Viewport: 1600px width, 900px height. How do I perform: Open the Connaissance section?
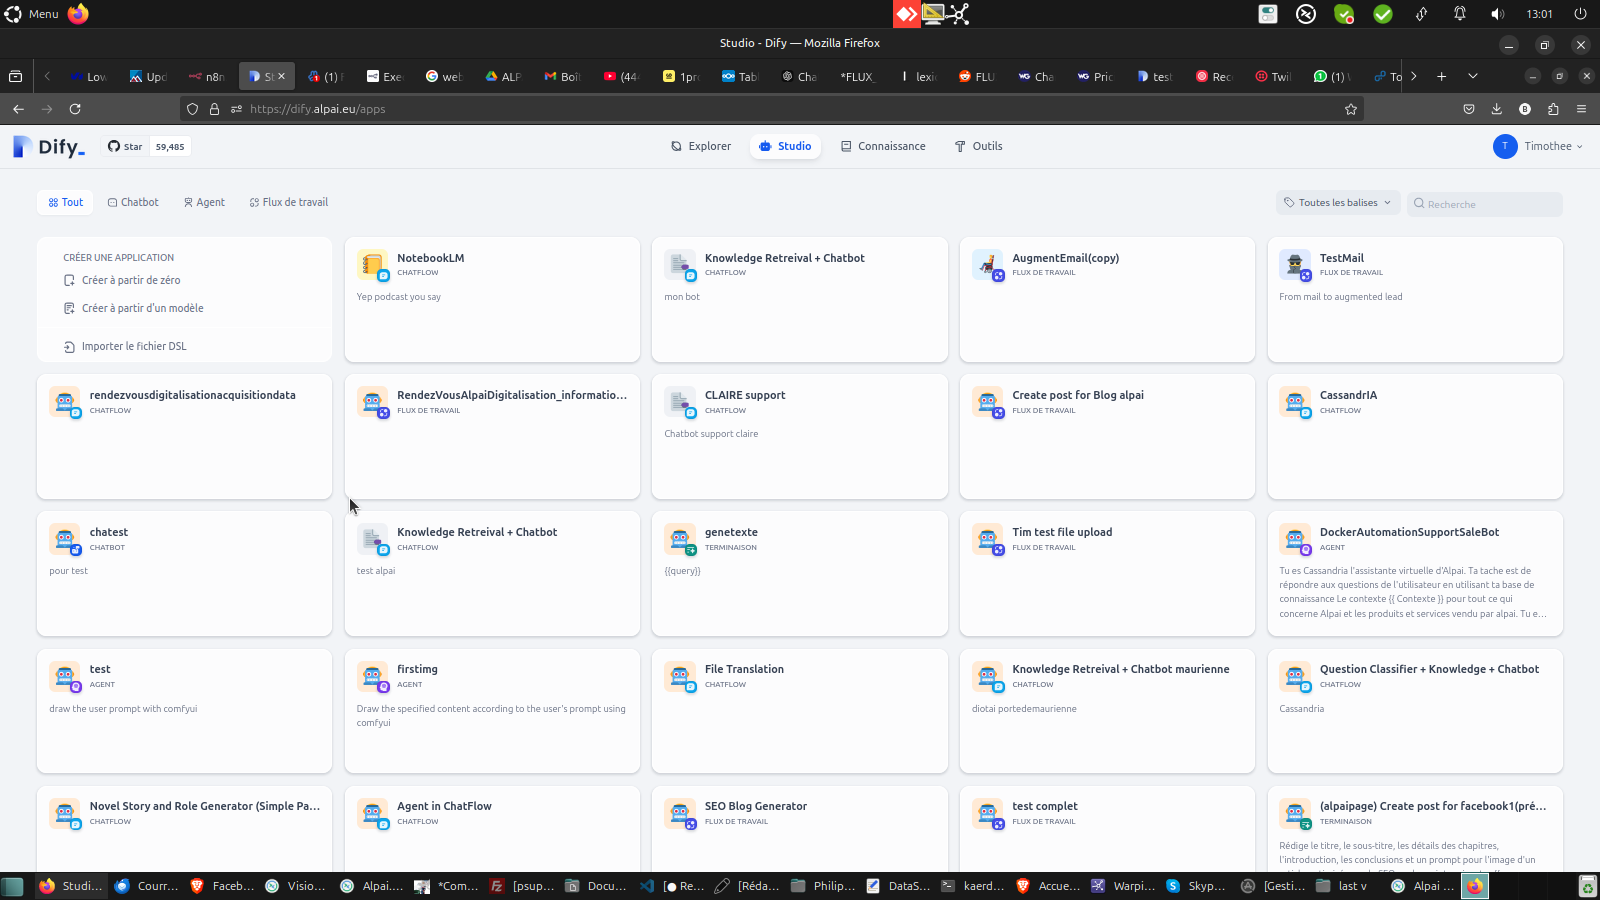[x=883, y=146]
